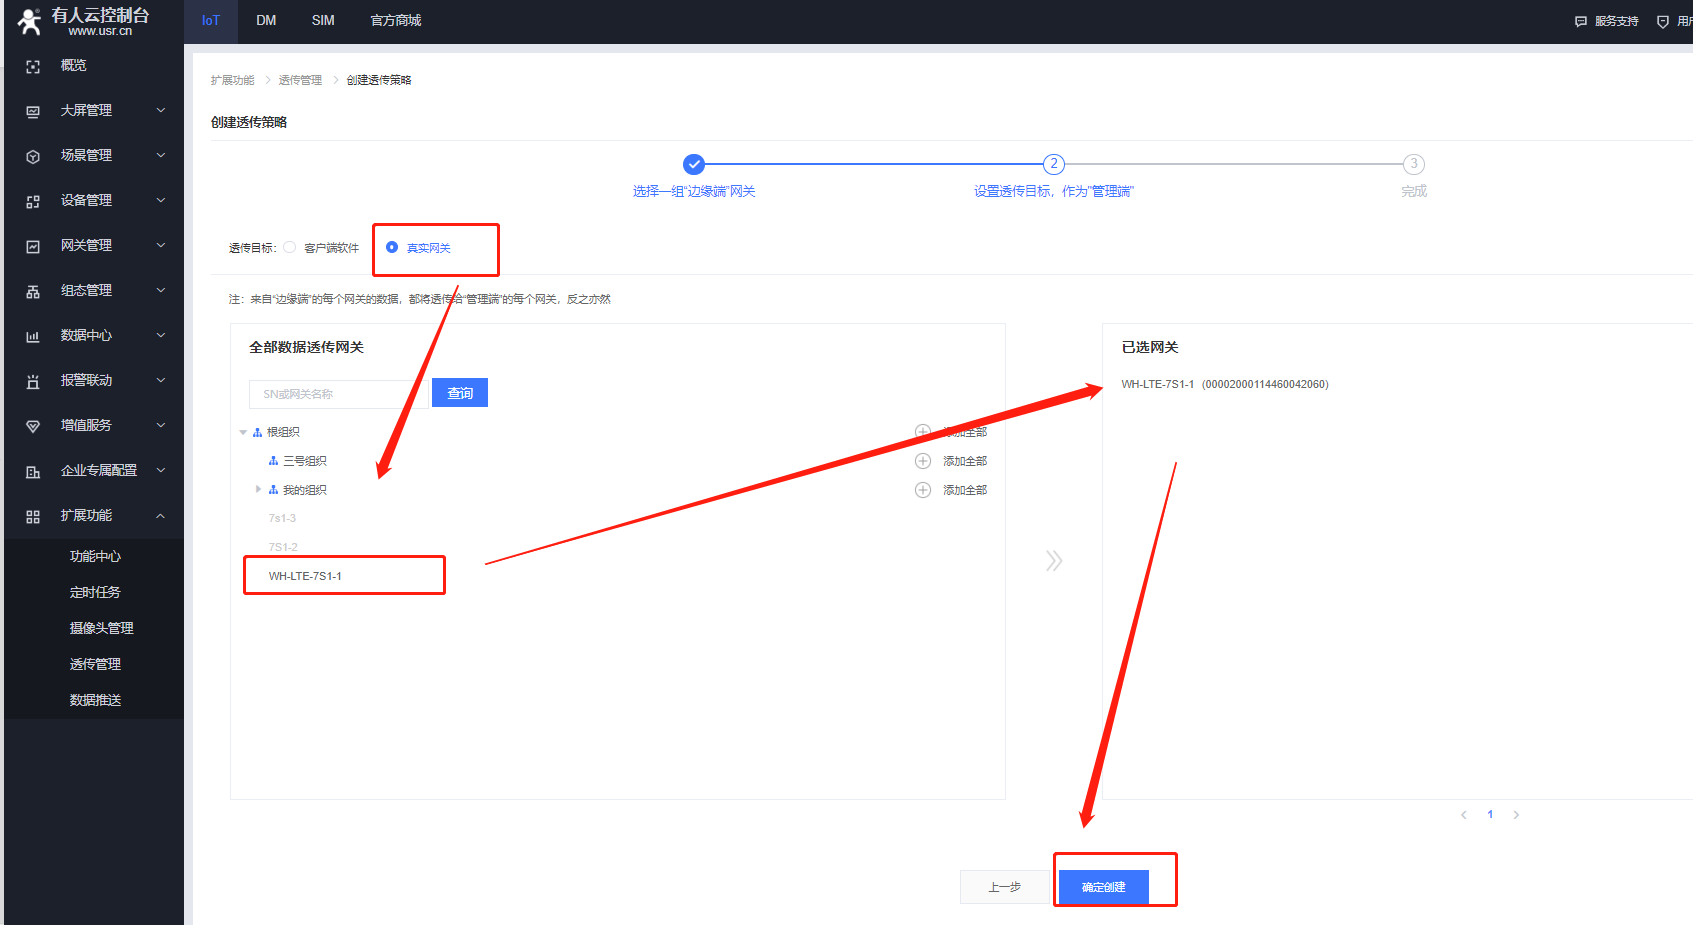Expand the 网关管理 menu chevron
Image resolution: width=1693 pixels, height=925 pixels.
click(x=161, y=245)
